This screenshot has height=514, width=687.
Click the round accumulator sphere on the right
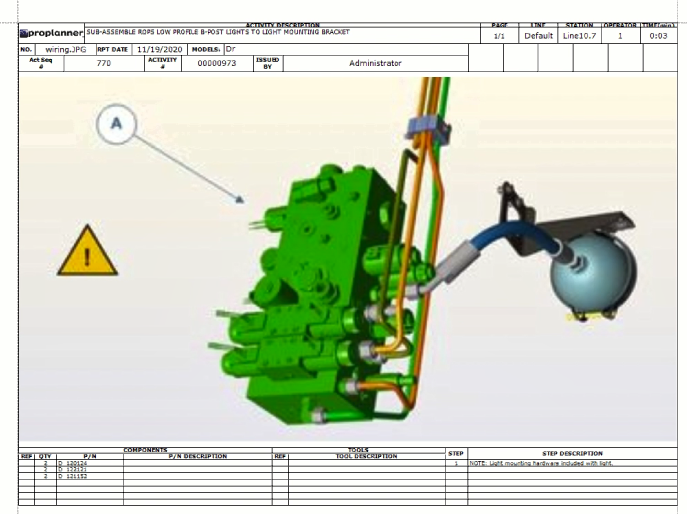coord(588,274)
